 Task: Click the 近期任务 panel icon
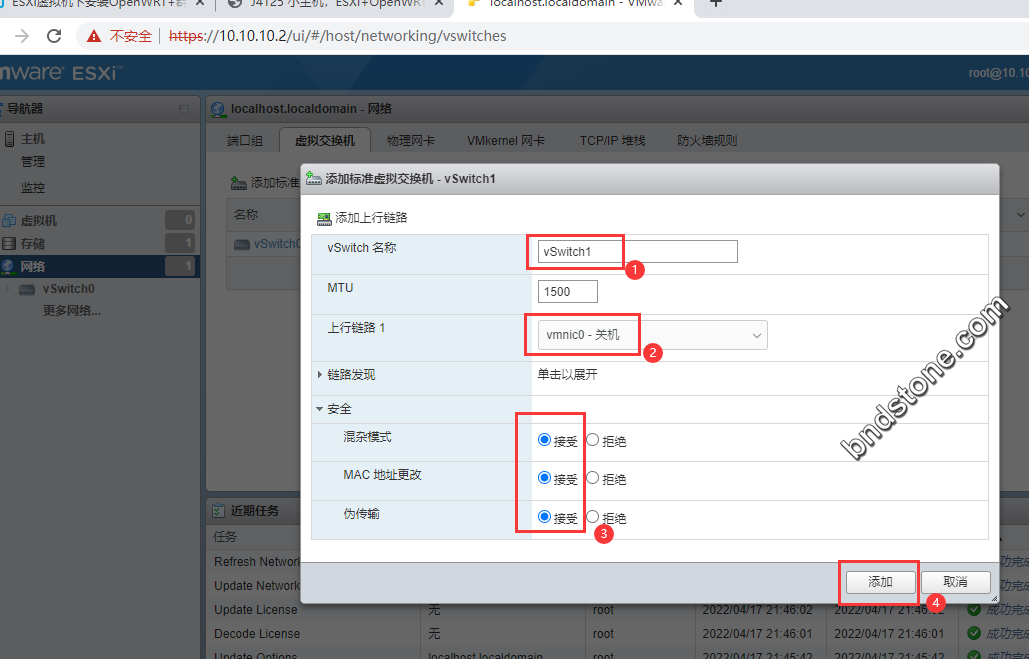[x=218, y=510]
